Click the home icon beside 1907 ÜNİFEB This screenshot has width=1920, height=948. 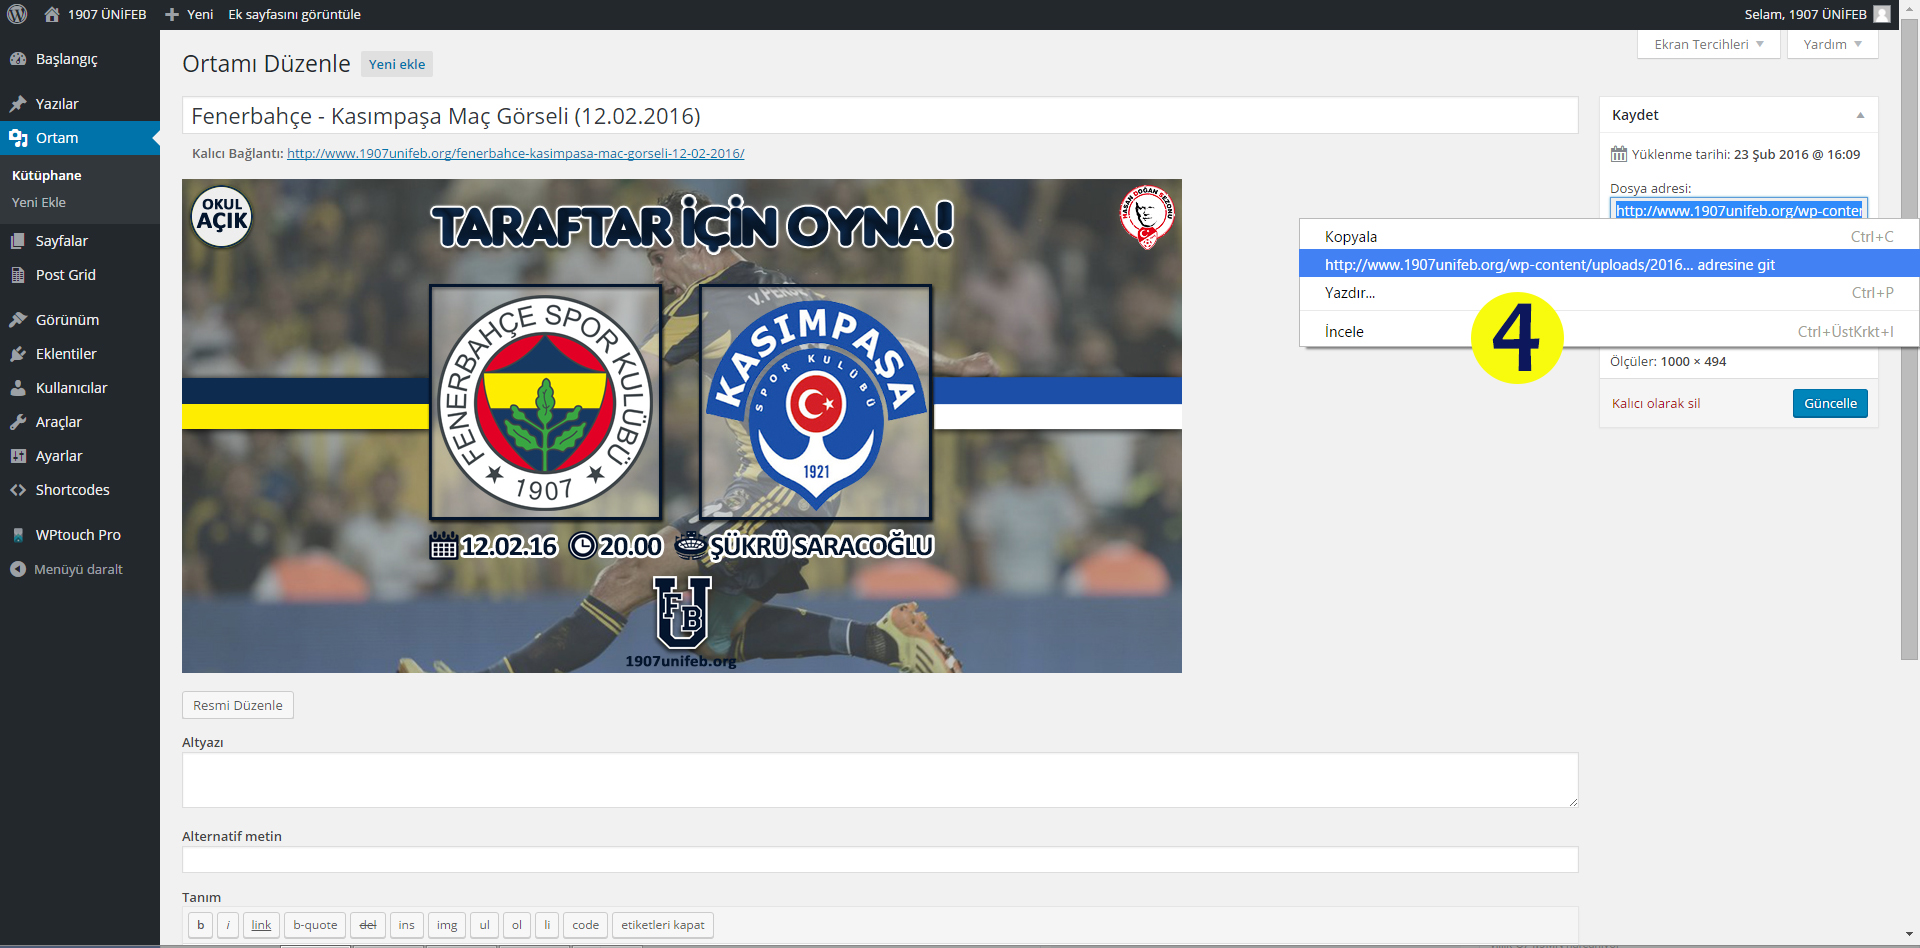(52, 15)
